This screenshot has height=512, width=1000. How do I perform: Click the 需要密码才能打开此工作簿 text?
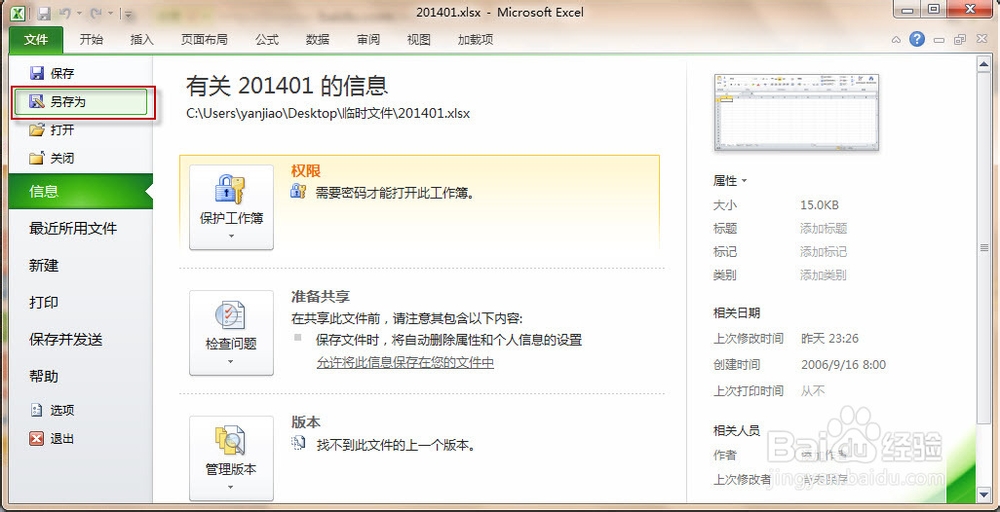(395, 193)
